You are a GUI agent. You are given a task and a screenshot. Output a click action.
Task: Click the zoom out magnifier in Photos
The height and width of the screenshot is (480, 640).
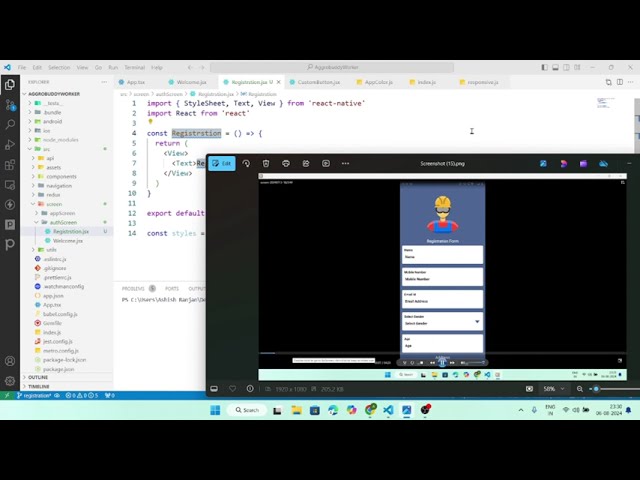click(x=580, y=389)
